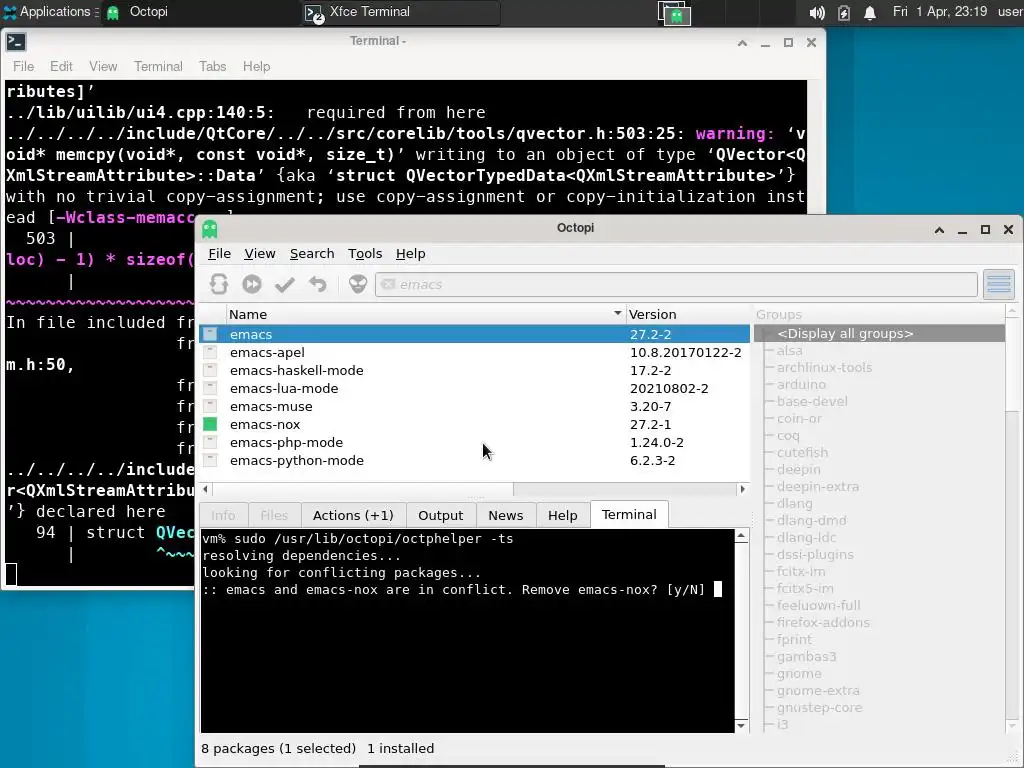Select the gnome-extra group
Viewport: 1024px width, 768px height.
(818, 690)
